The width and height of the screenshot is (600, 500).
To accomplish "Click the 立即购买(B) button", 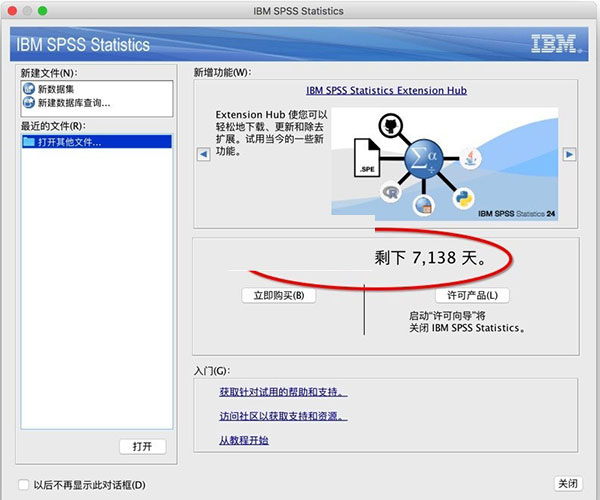I will click(x=279, y=295).
